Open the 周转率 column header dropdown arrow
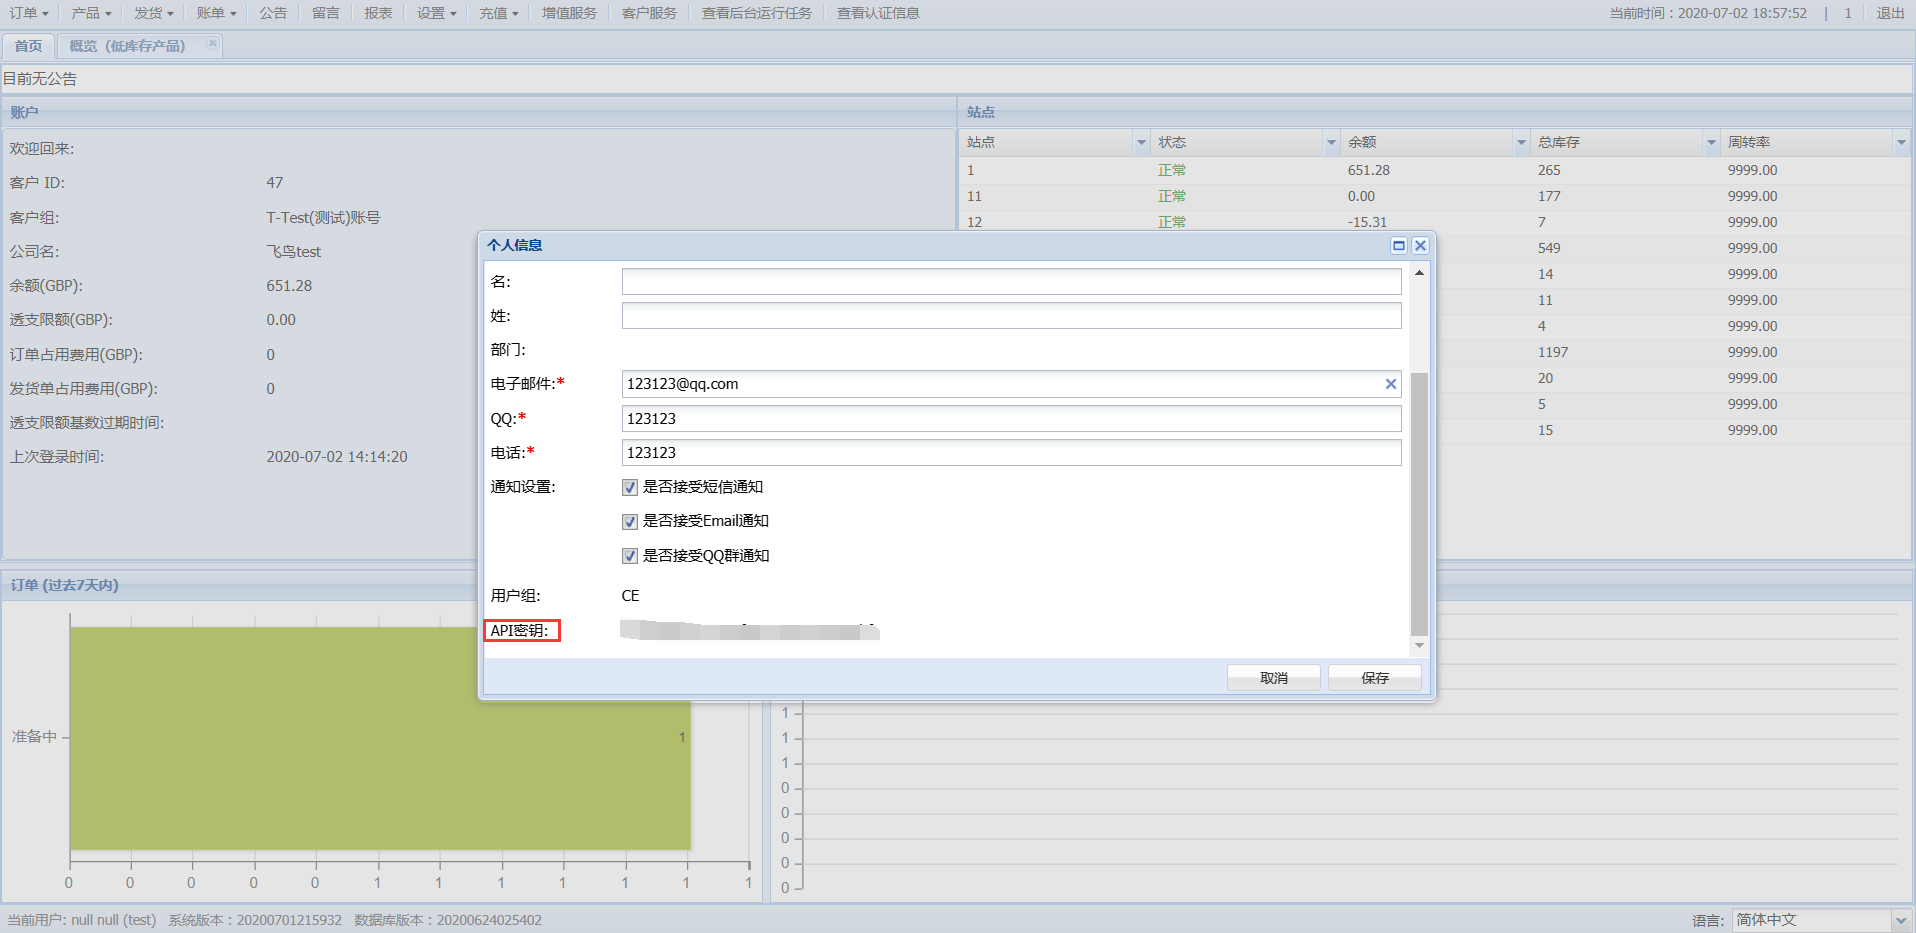This screenshot has width=1916, height=933. pos(1901,143)
